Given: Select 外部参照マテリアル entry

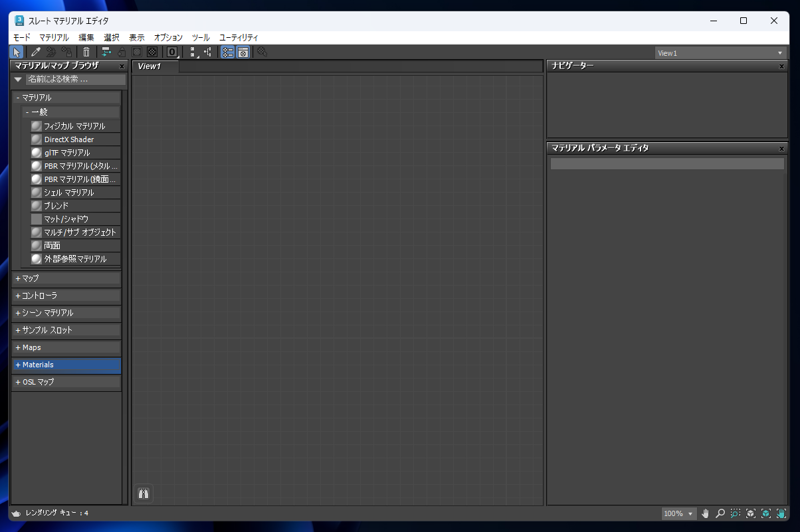Looking at the screenshot, I should [75, 259].
